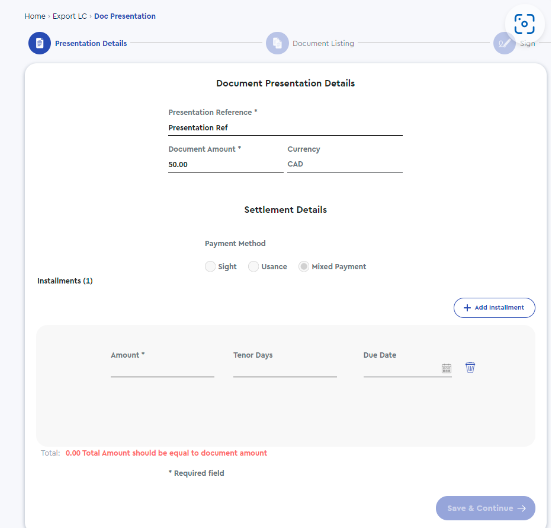The image size is (551, 528).
Task: Go to Home in the breadcrumb
Action: (x=35, y=16)
